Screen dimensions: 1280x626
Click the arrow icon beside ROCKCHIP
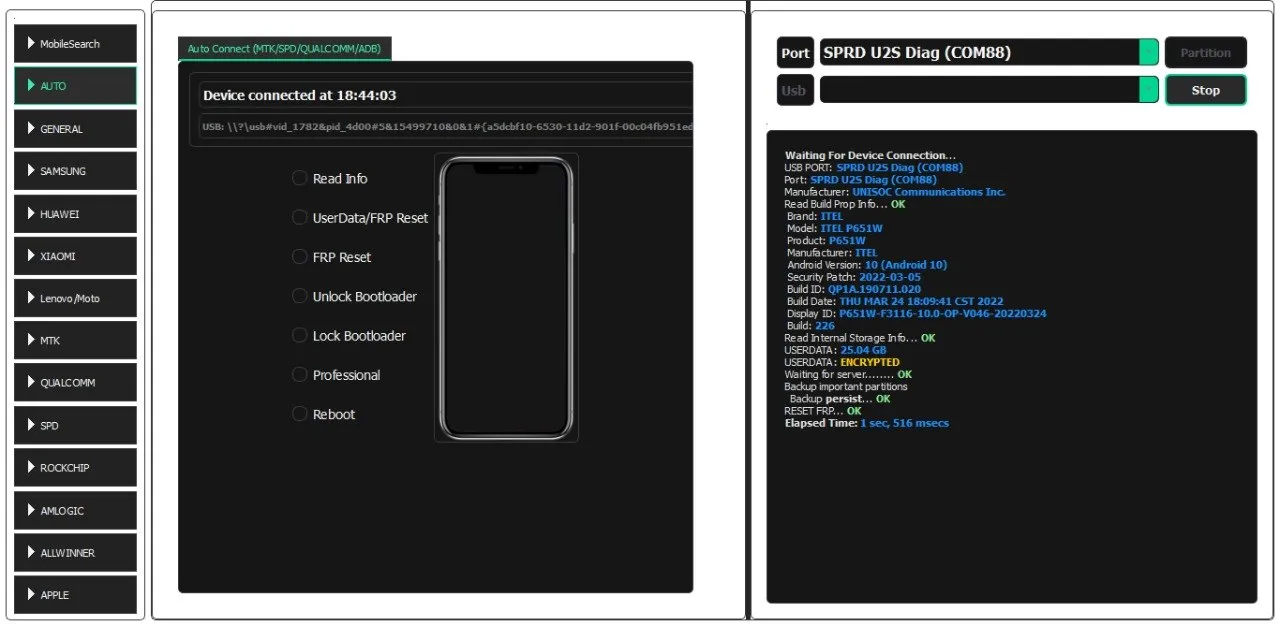click(30, 468)
